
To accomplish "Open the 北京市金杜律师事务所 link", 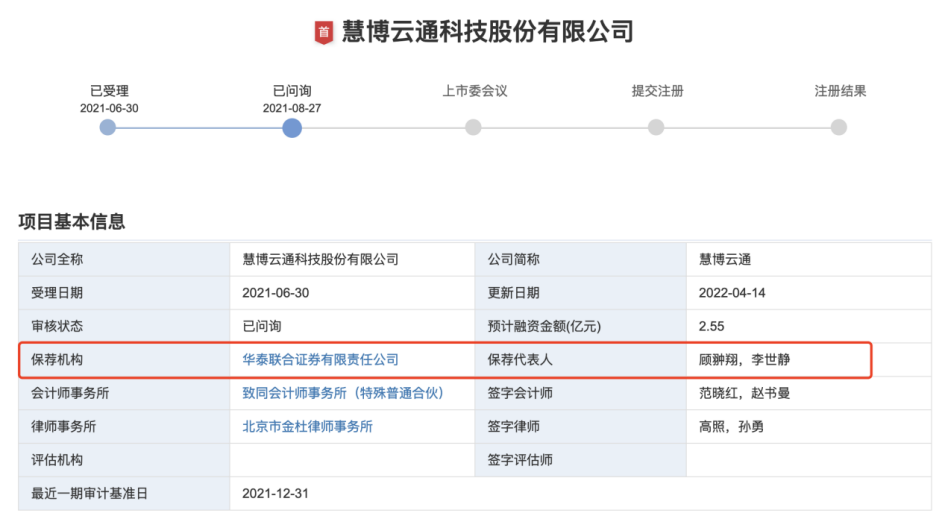I will (x=307, y=427).
